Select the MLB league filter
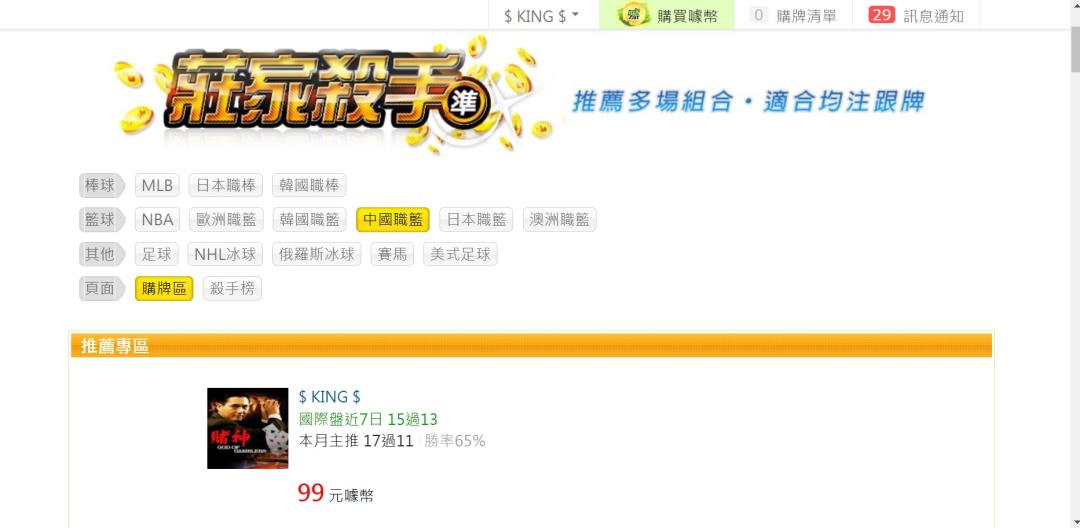This screenshot has height=528, width=1080. (x=157, y=185)
